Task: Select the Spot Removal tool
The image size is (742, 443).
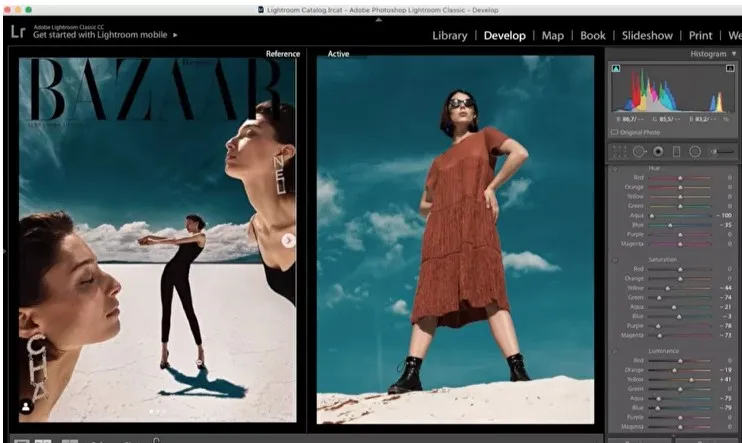Action: point(639,151)
